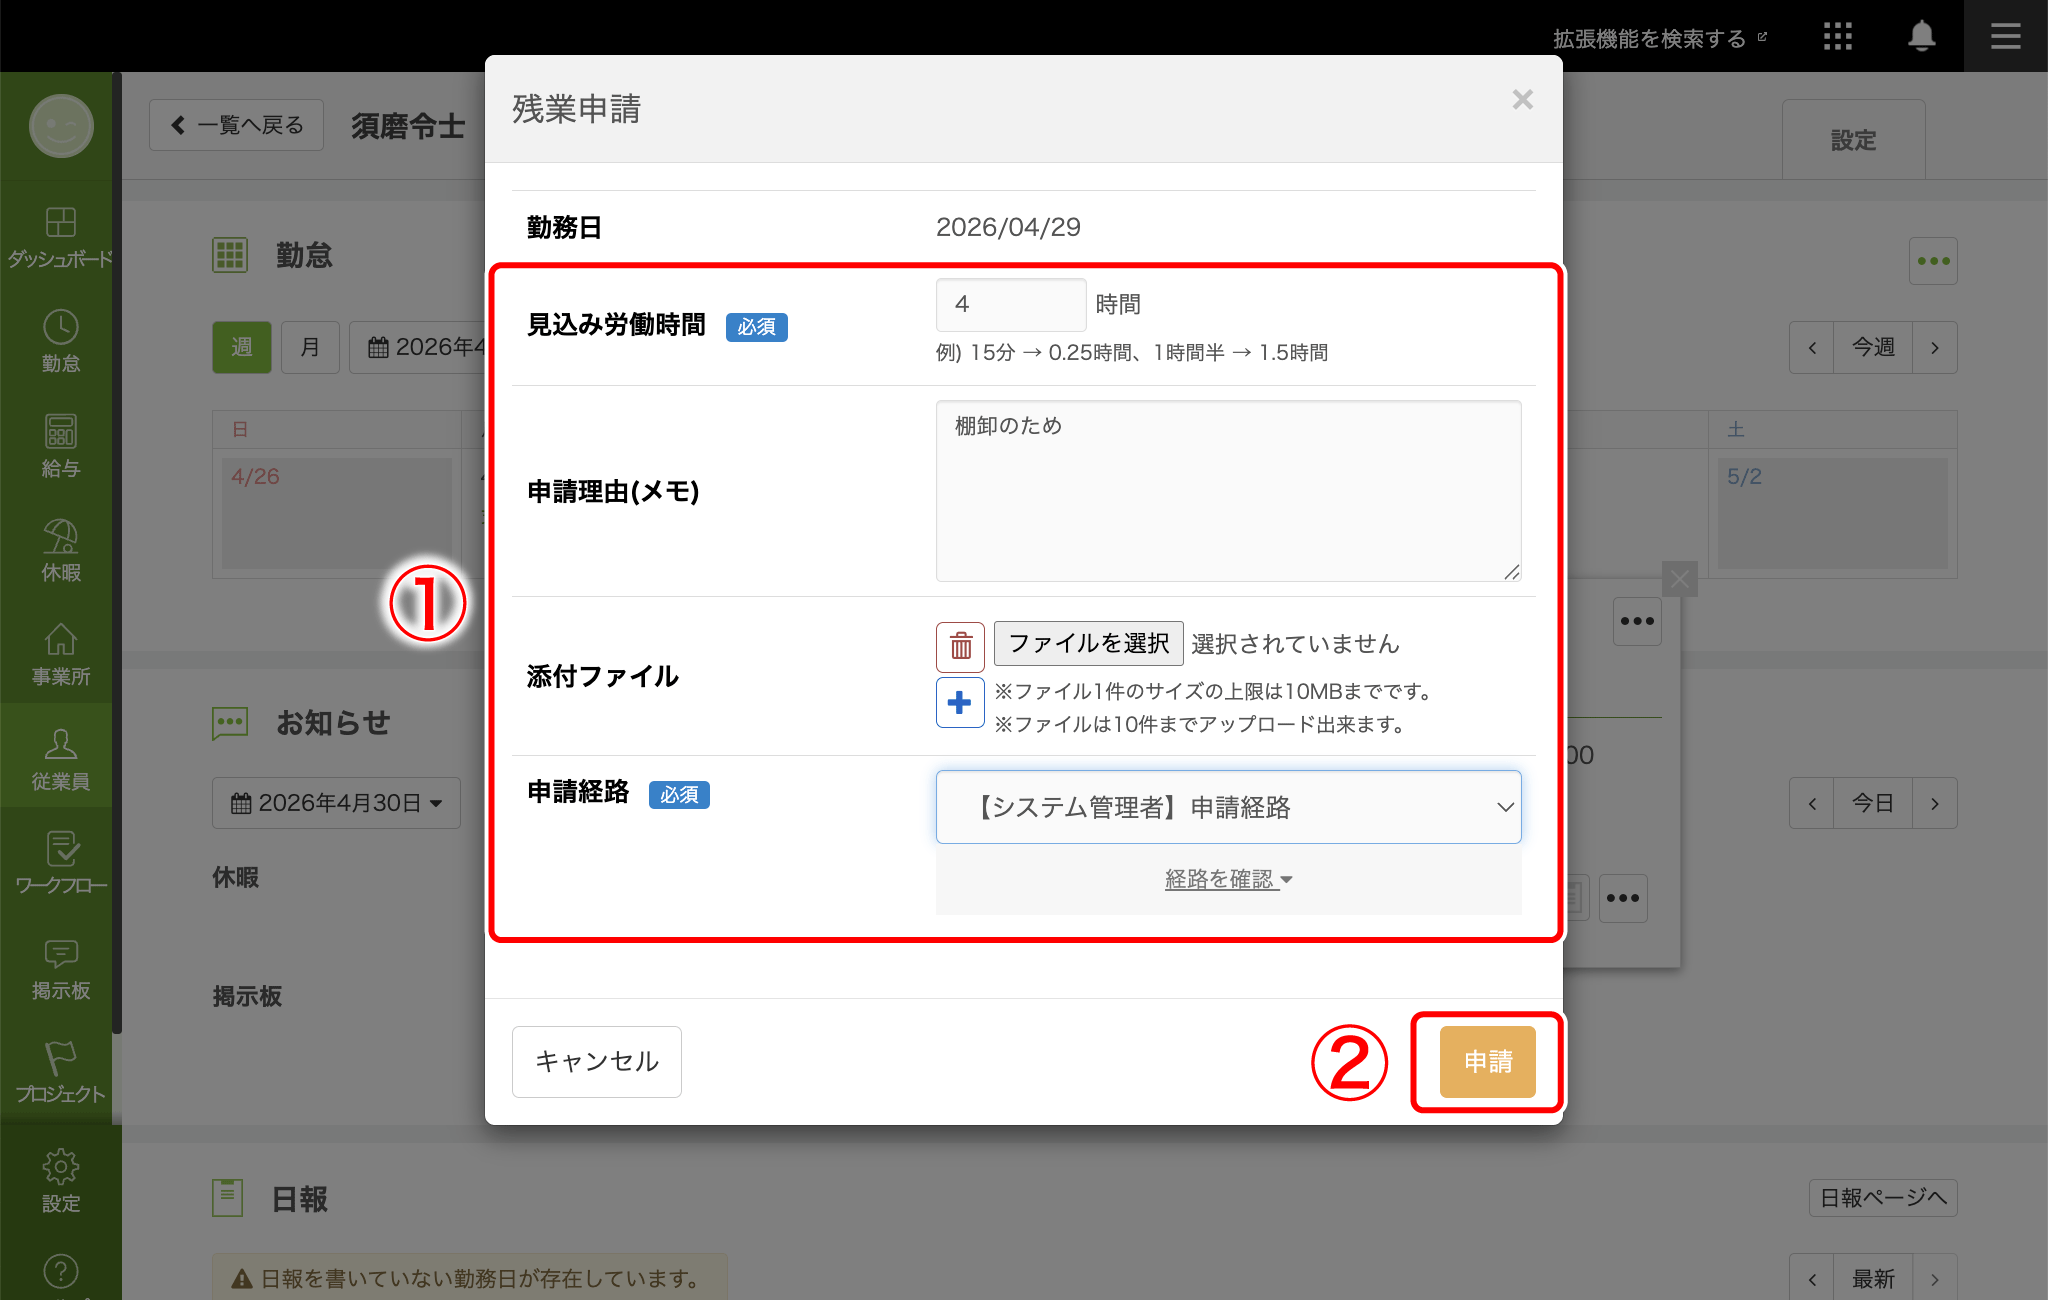The height and width of the screenshot is (1300, 2048).
Task: Open 掲示板 bulletin board in the sidebar
Action: point(60,968)
